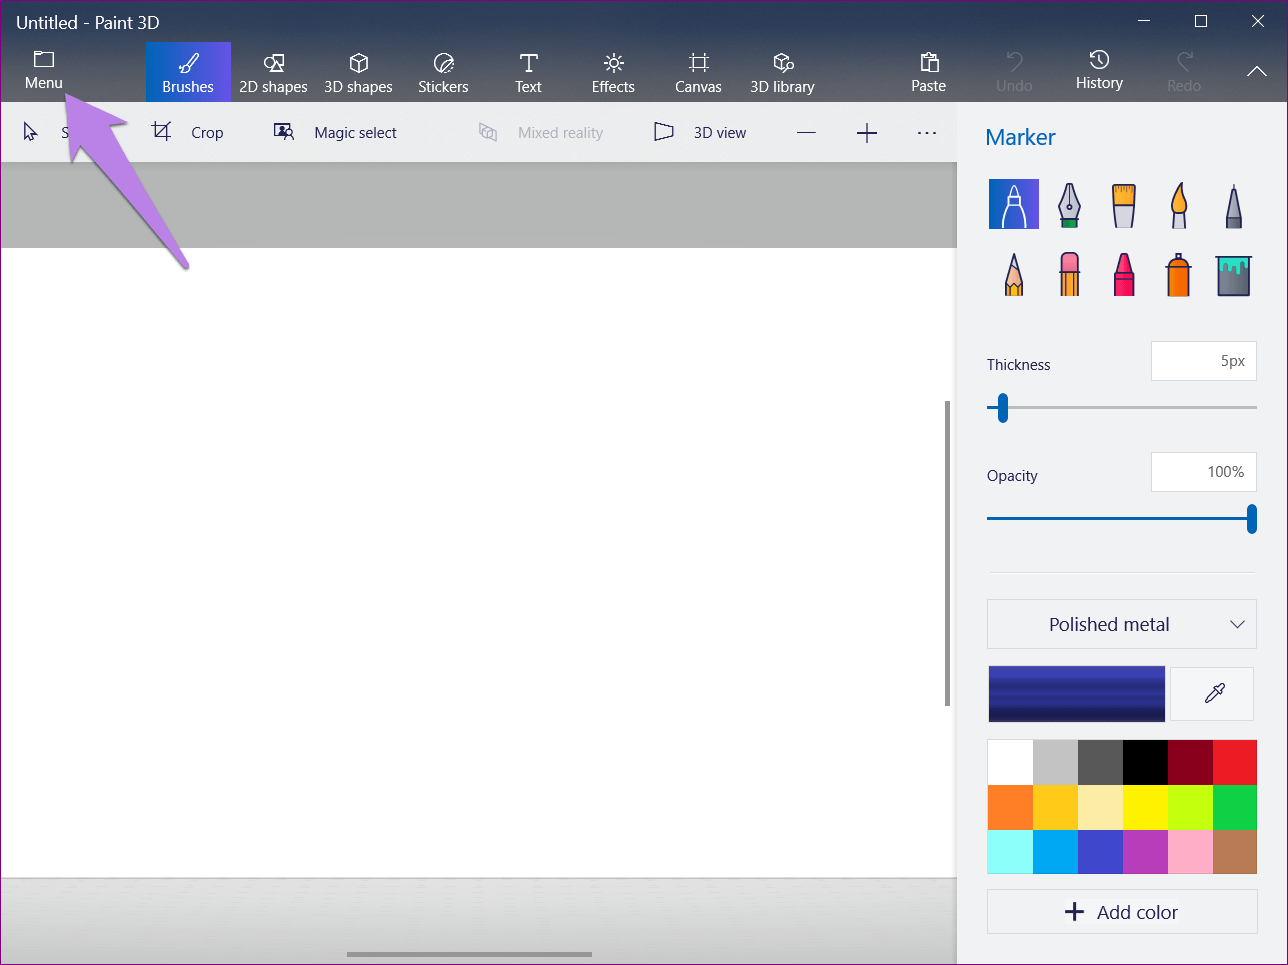Select the Calligraphy pen brush
This screenshot has height=965, width=1288.
click(x=1069, y=205)
